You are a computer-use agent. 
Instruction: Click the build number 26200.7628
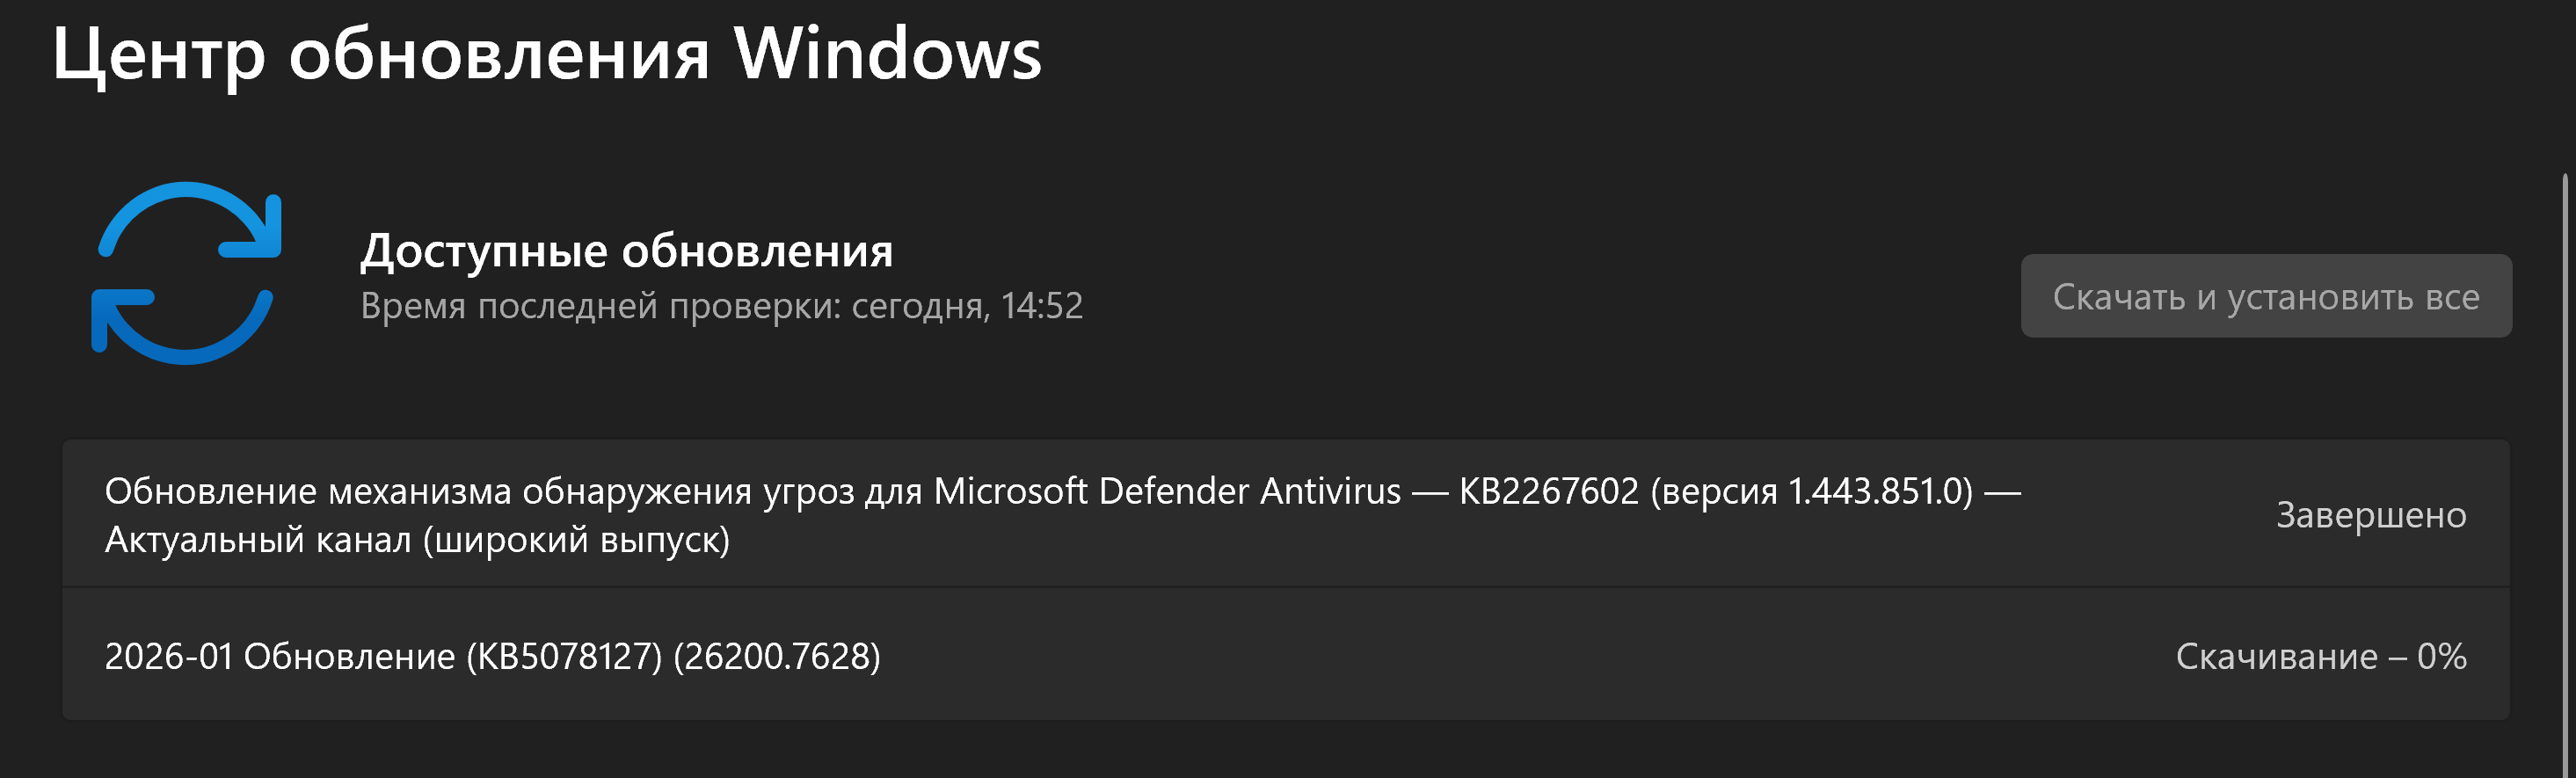(x=777, y=657)
